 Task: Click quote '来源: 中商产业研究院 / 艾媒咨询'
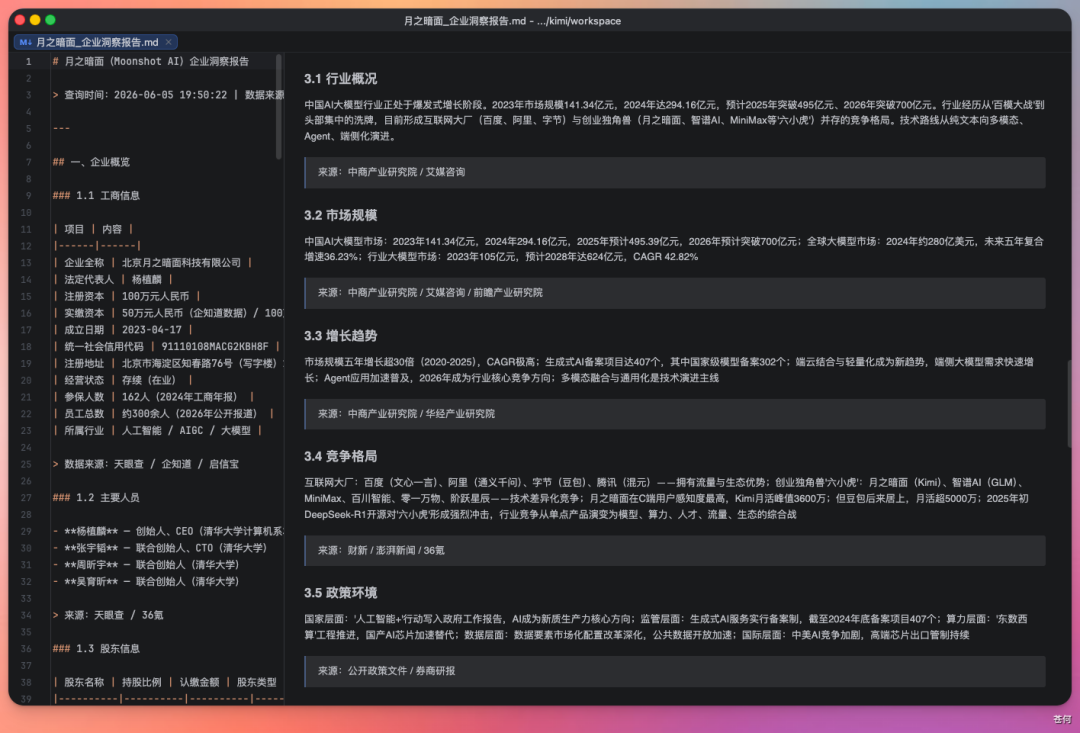point(675,172)
